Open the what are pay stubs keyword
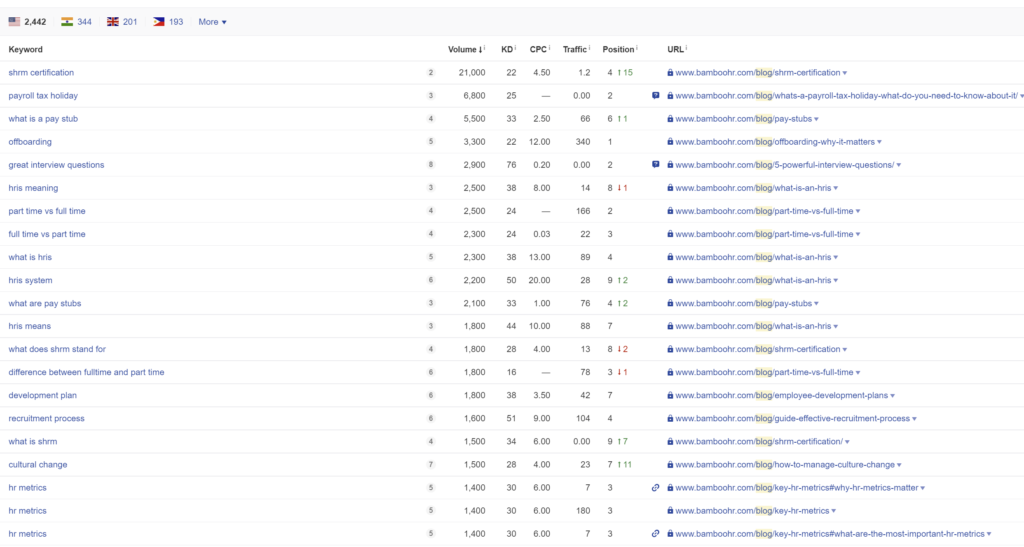The height and width of the screenshot is (547, 1024). click(44, 304)
